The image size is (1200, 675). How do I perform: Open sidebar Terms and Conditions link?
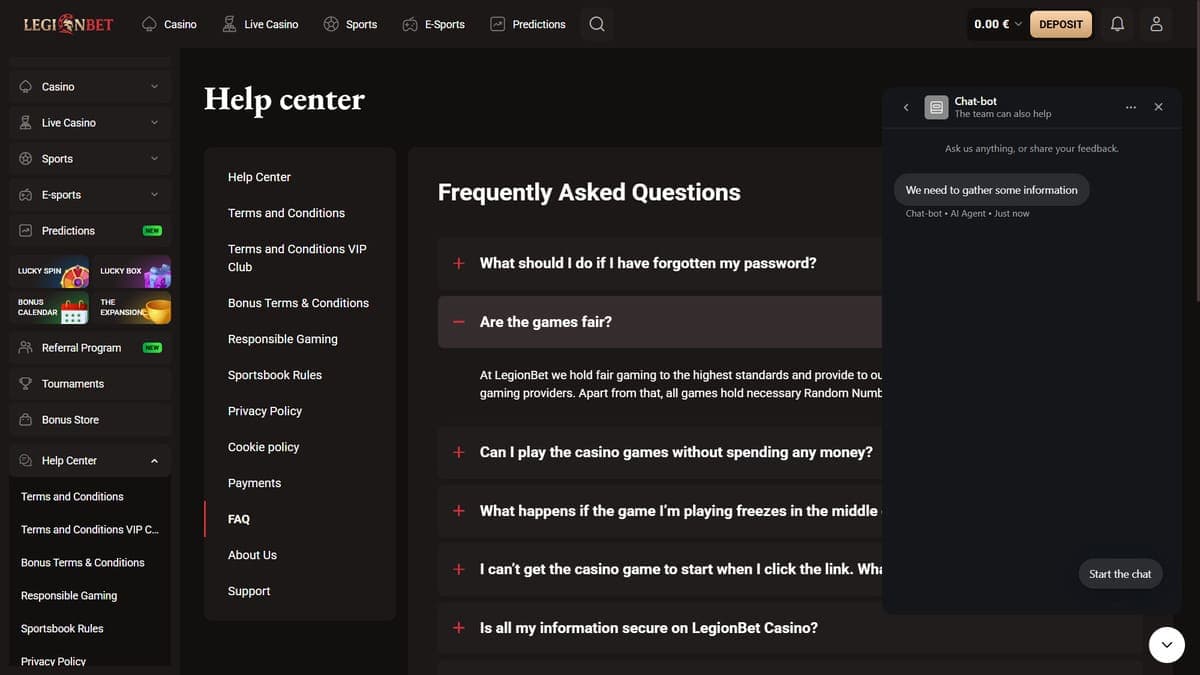pyautogui.click(x=72, y=497)
